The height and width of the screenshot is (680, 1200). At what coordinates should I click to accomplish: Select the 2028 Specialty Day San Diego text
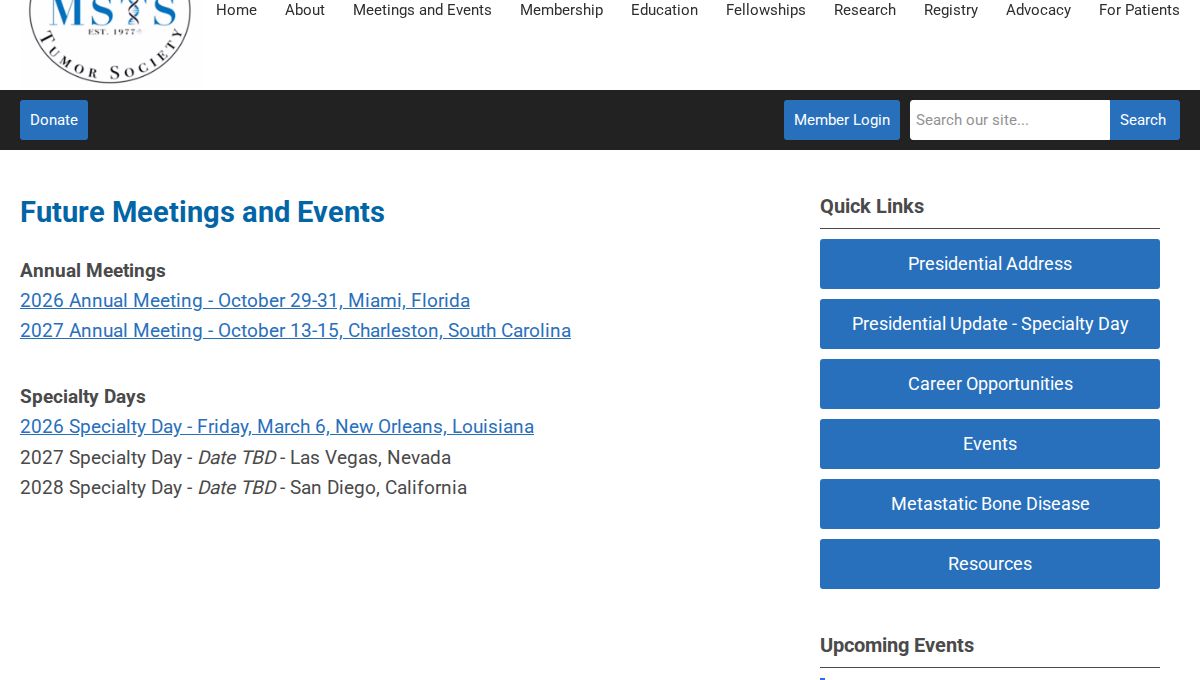[243, 488]
